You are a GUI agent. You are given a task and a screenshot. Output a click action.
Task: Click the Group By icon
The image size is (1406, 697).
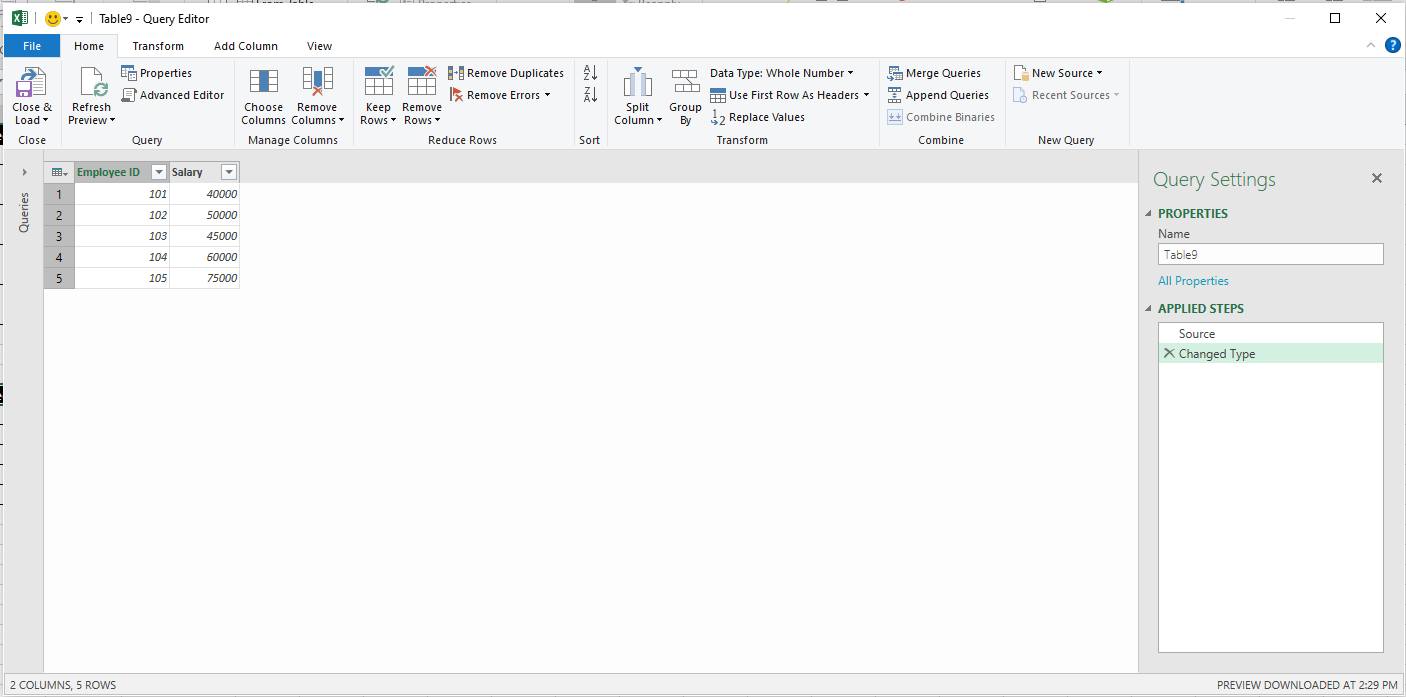pos(685,83)
